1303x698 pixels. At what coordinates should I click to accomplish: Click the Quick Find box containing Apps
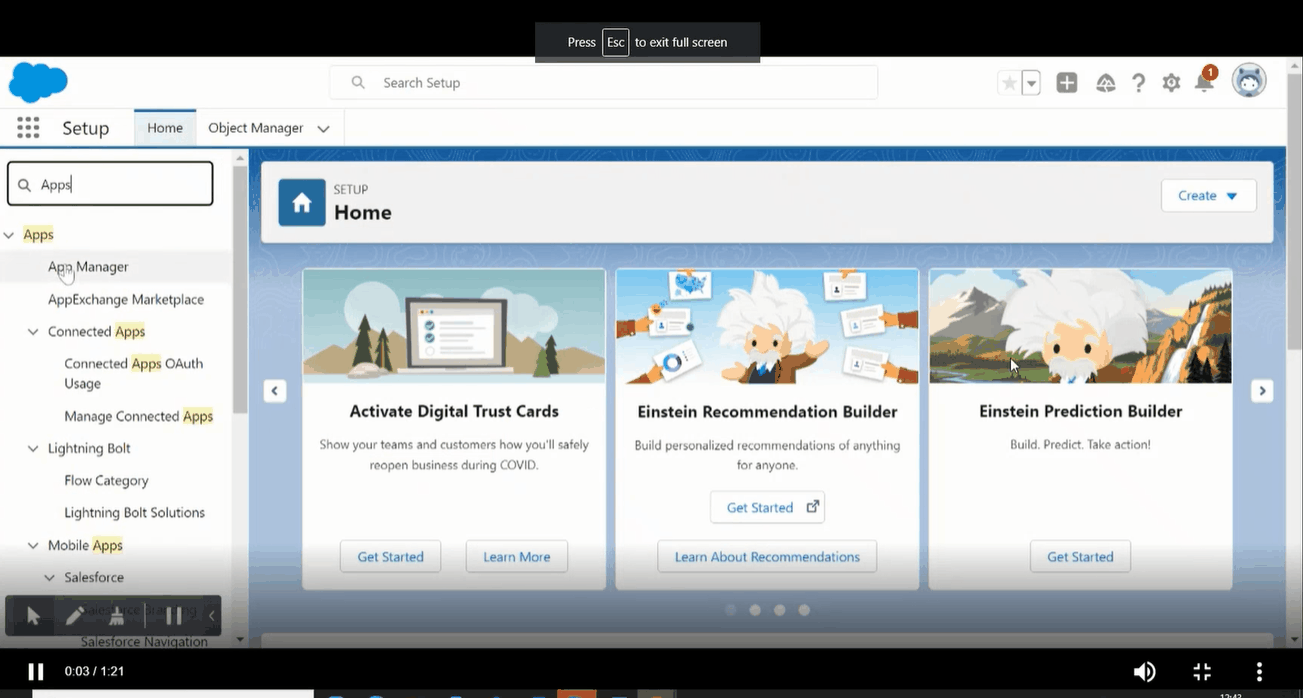110,184
